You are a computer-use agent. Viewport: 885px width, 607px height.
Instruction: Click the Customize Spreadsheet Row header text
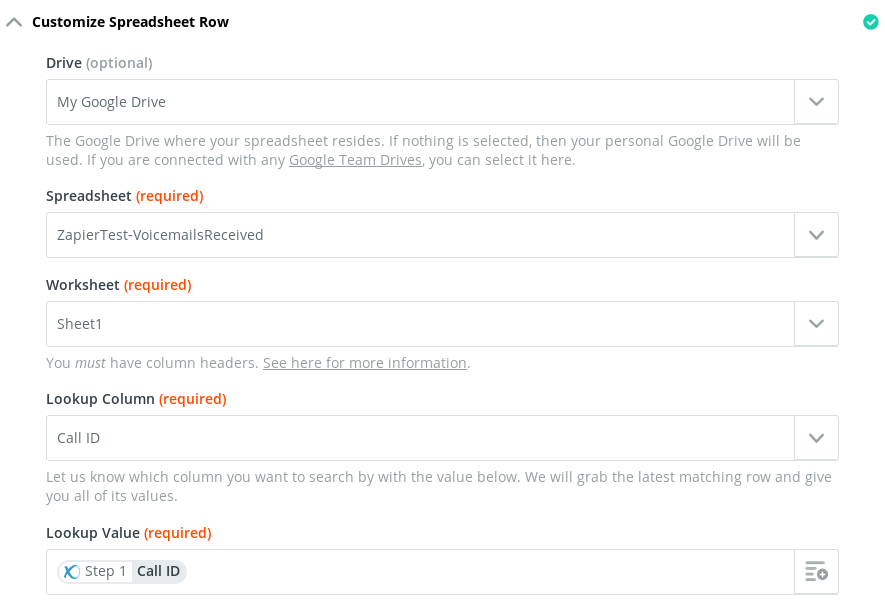click(x=130, y=20)
